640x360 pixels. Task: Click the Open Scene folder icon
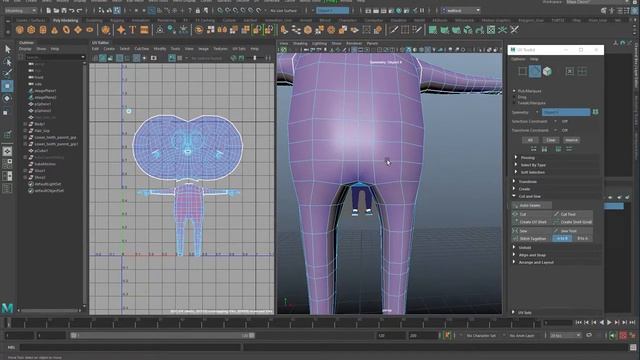56,11
